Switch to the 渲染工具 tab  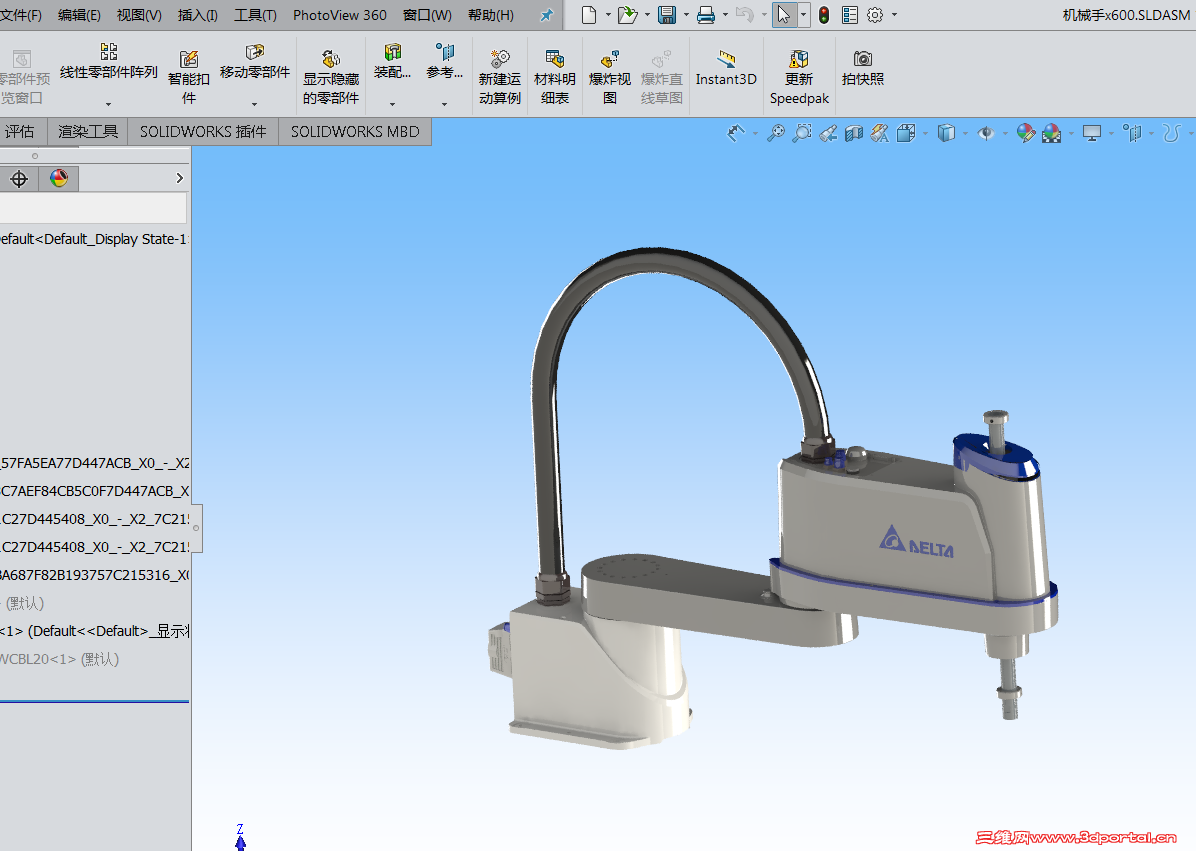[88, 132]
